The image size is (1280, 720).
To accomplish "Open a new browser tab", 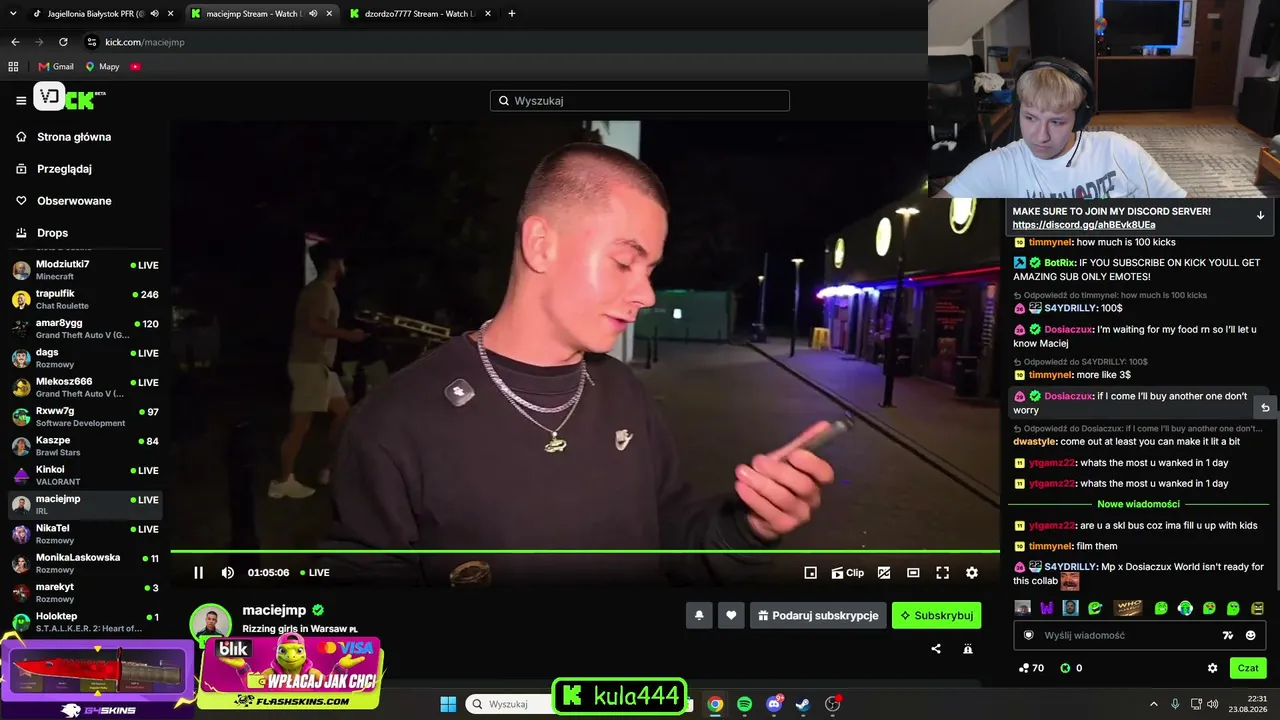I will tap(512, 14).
